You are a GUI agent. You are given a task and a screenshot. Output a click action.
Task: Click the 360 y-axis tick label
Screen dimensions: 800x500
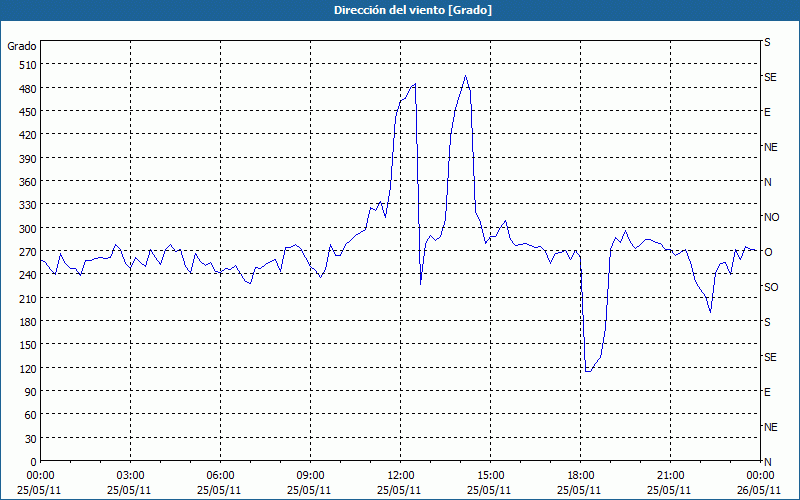[x=28, y=182]
